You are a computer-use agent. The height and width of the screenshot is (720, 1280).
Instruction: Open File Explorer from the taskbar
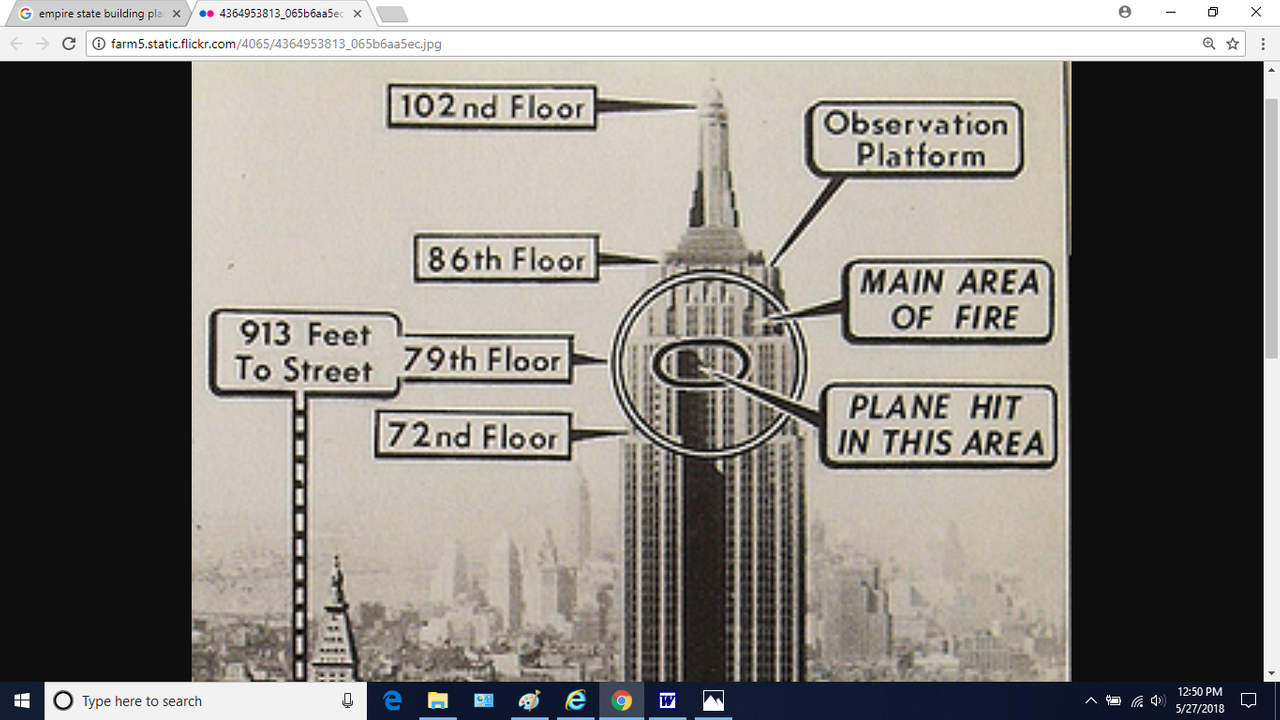[438, 701]
